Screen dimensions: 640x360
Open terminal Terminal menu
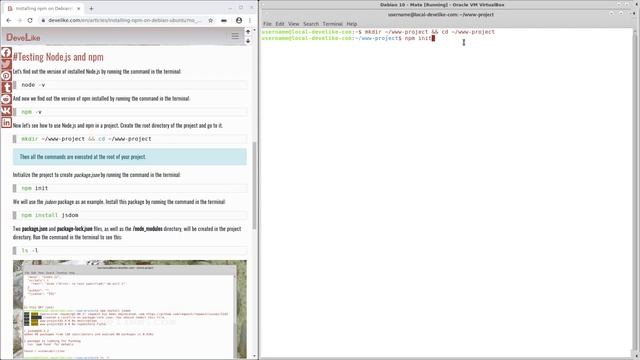333,24
